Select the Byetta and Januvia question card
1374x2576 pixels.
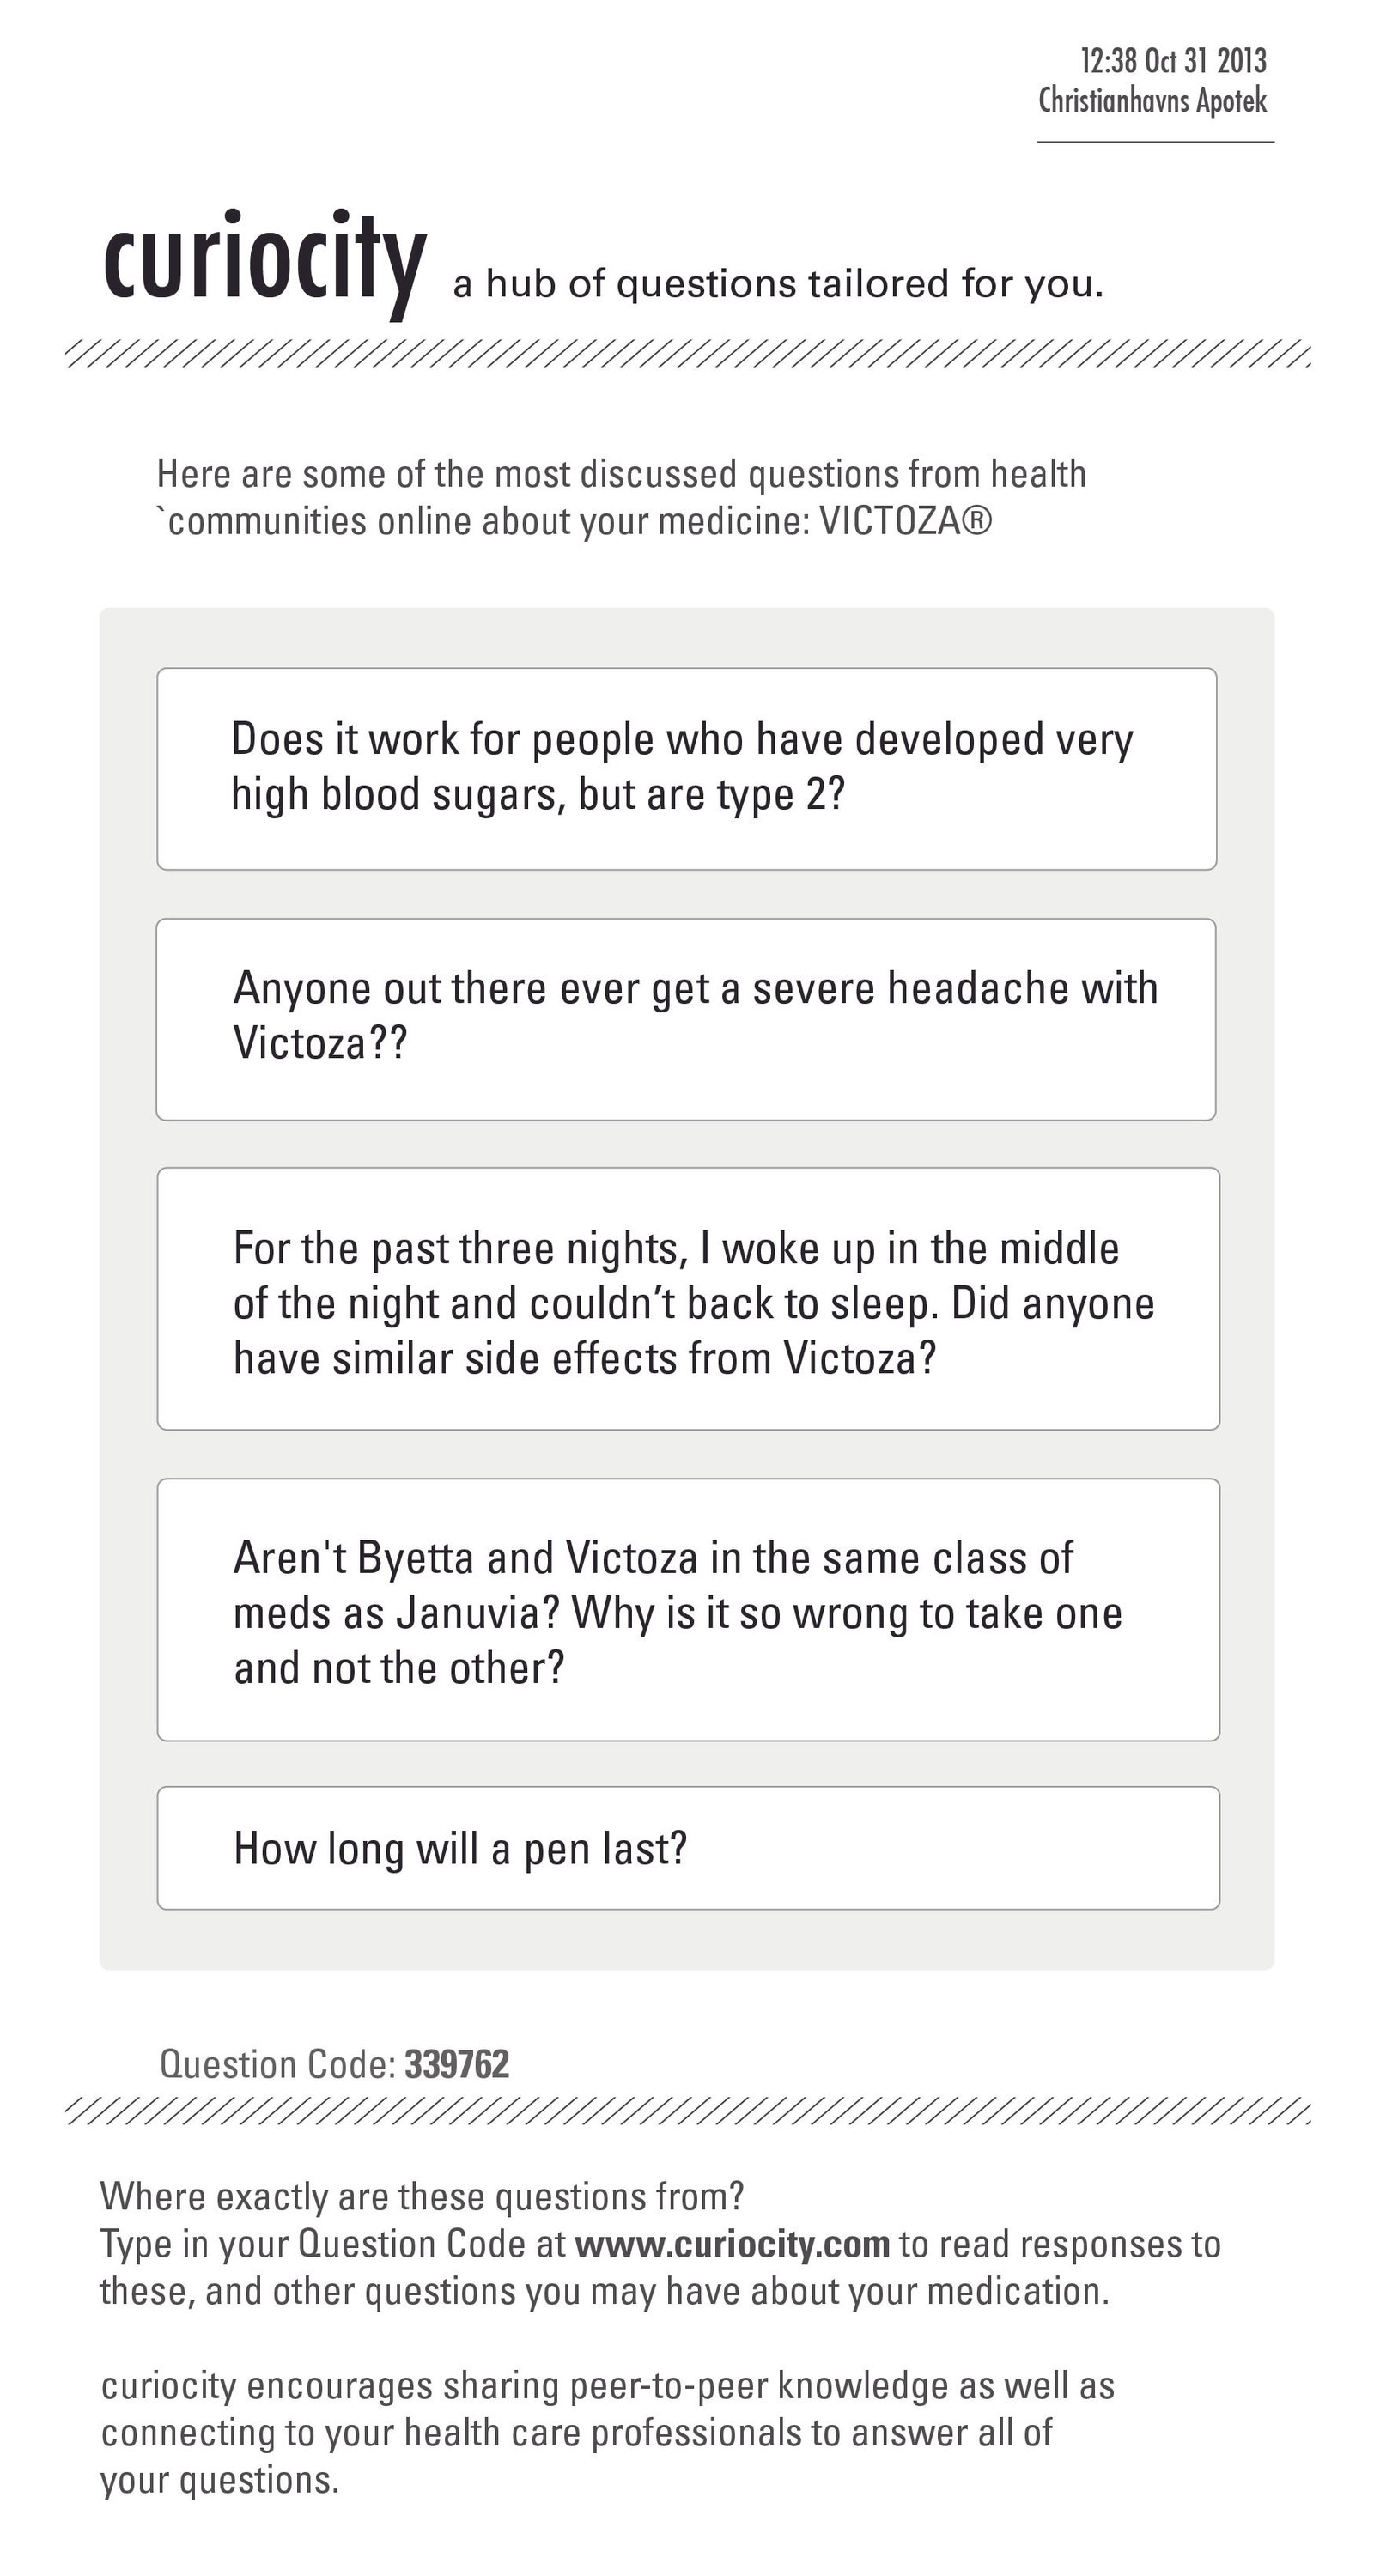(x=688, y=1609)
